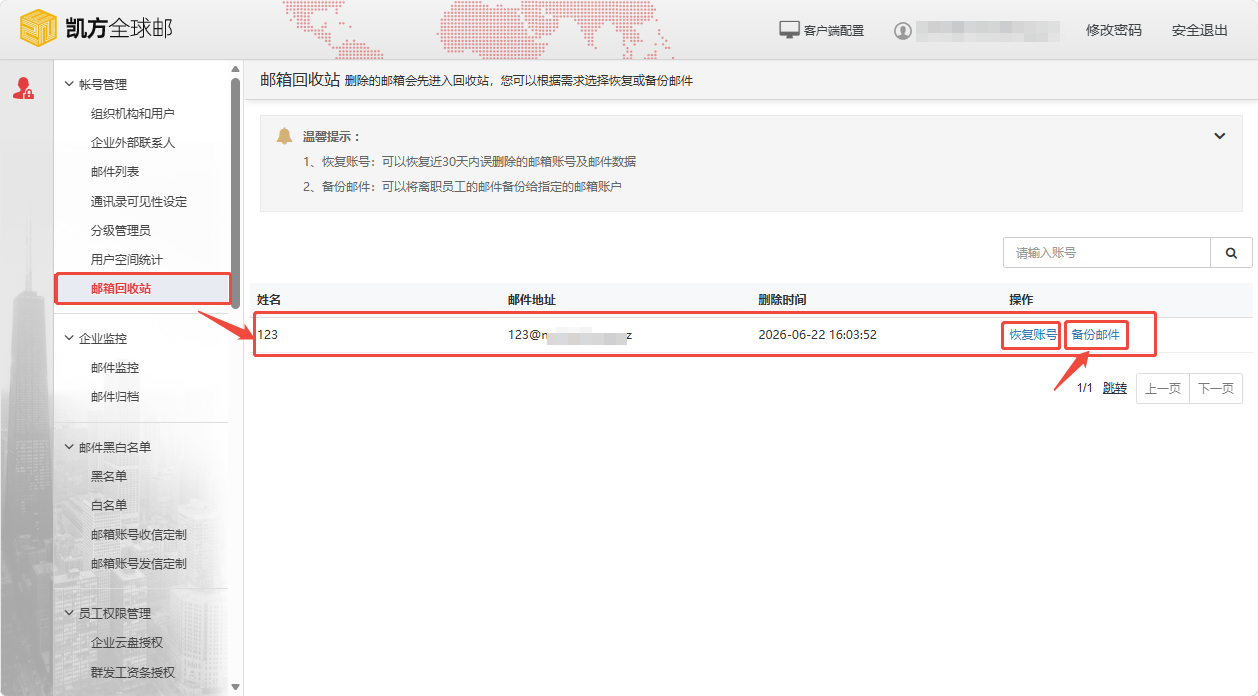This screenshot has height=696, width=1258.
Task: Open the 客户端配置 monitor icon
Action: [x=790, y=30]
